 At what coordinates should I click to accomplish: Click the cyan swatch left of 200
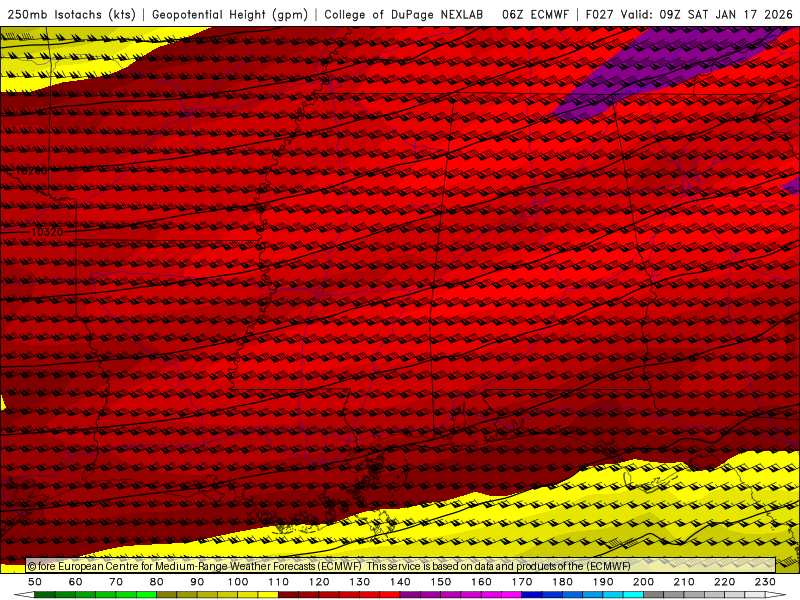coord(633,595)
